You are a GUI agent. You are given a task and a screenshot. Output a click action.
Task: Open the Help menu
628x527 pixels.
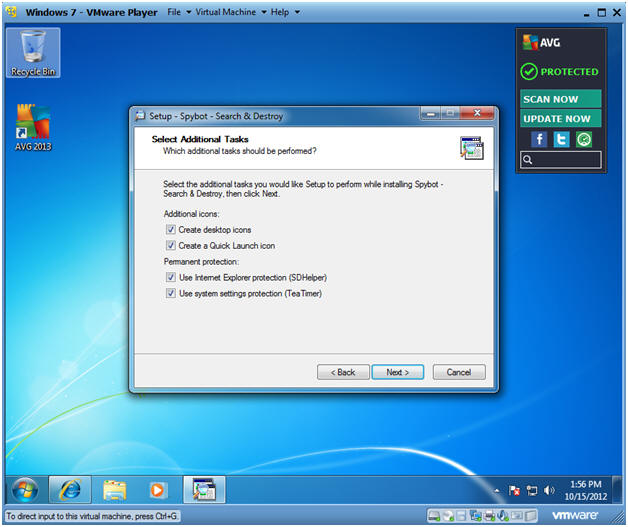(280, 12)
